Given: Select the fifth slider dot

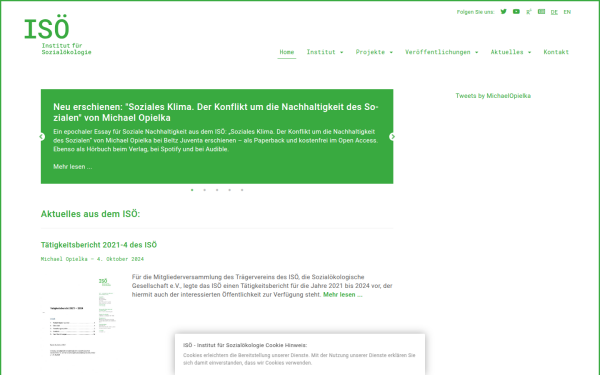Looking at the screenshot, I should point(242,190).
